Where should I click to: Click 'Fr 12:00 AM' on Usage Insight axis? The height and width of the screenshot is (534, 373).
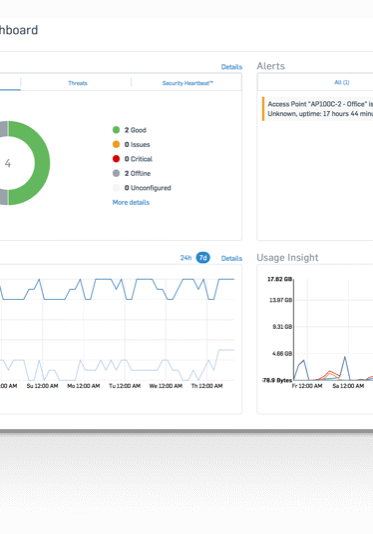point(307,386)
